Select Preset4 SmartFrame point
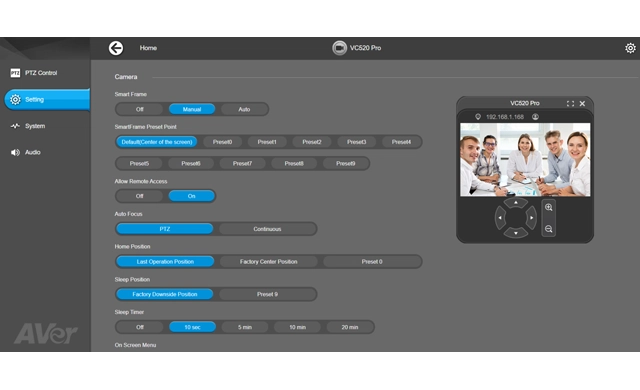Viewport: 640px width, 390px height. 401,142
